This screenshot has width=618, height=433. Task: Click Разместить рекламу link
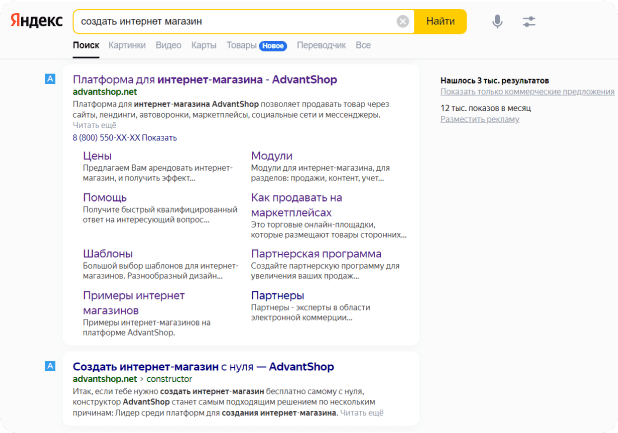point(480,119)
